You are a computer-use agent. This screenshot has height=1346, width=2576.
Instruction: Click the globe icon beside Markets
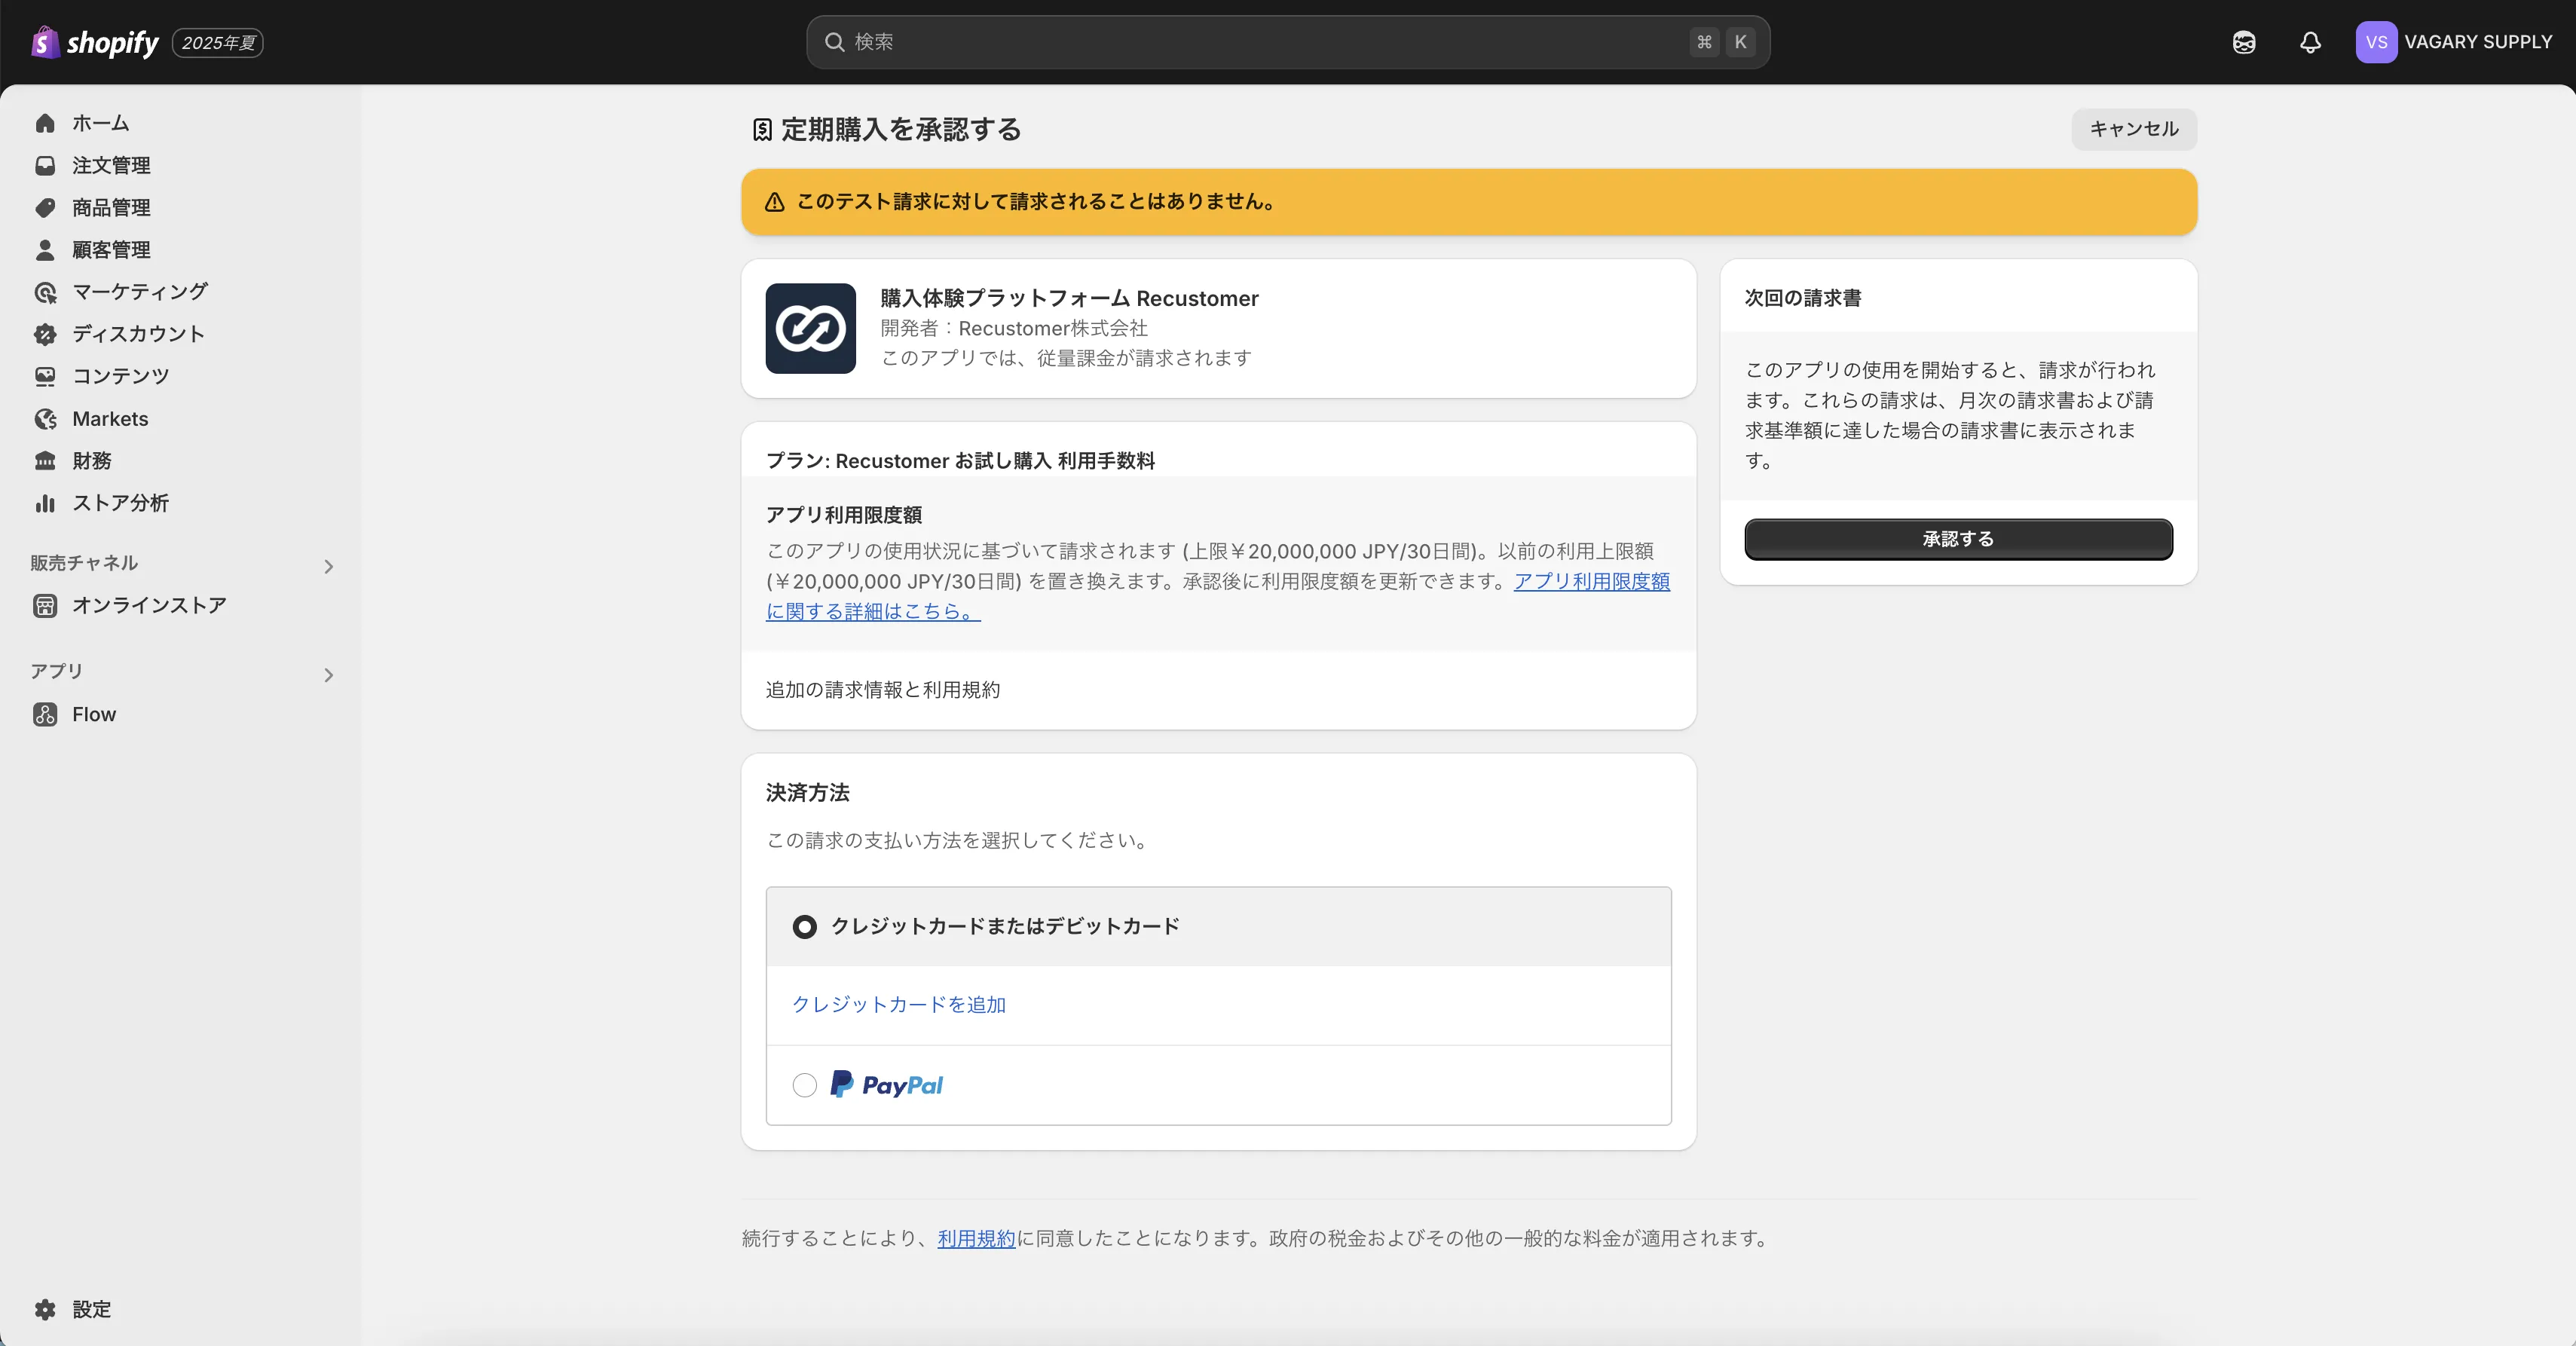pyautogui.click(x=45, y=419)
